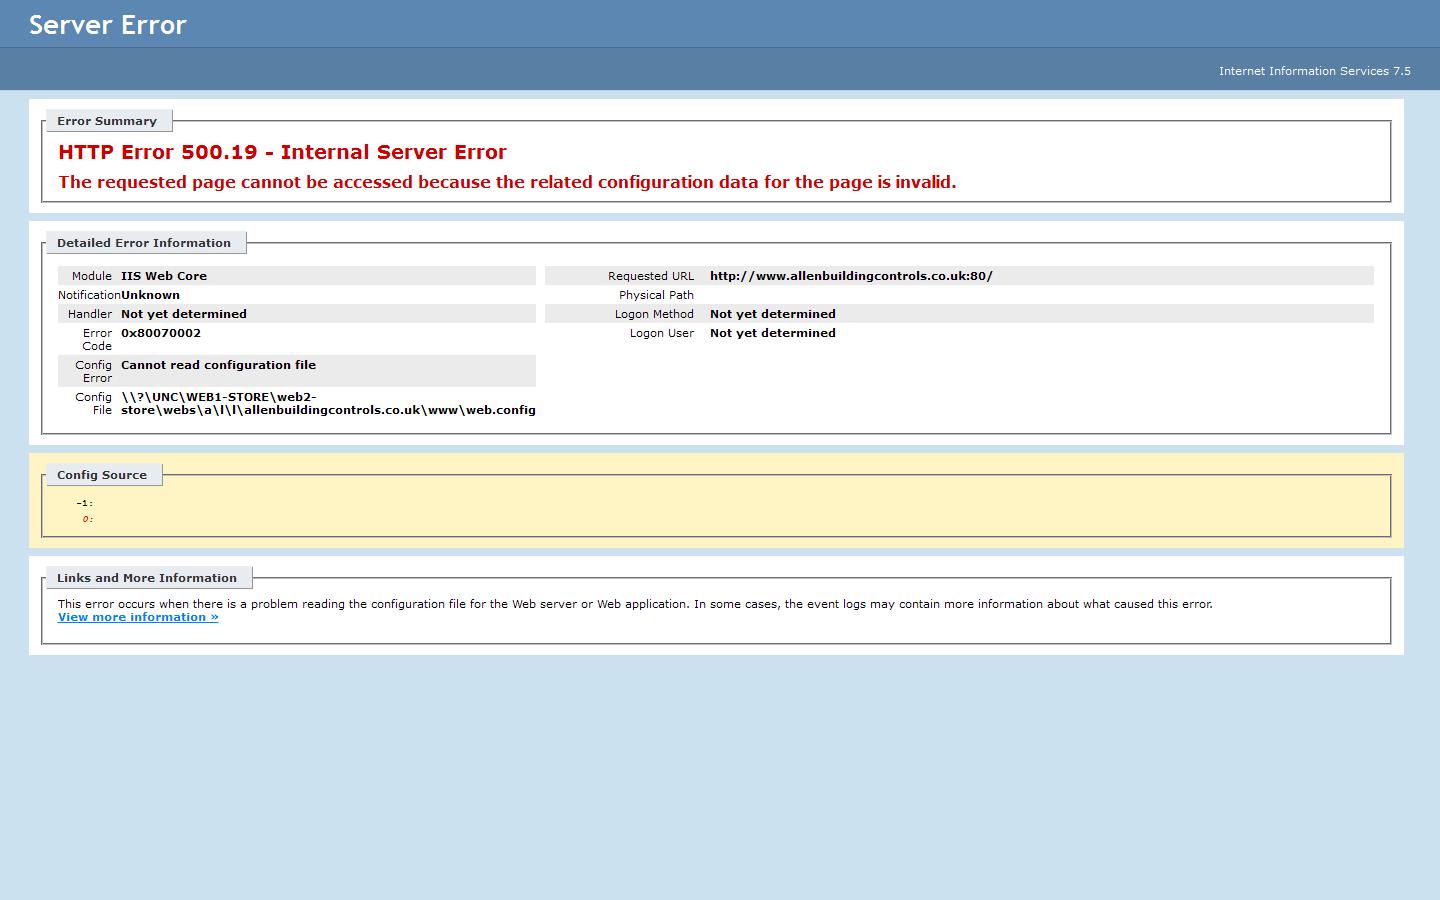Click the invalid configuration data error message
The width and height of the screenshot is (1440, 900).
(x=507, y=182)
